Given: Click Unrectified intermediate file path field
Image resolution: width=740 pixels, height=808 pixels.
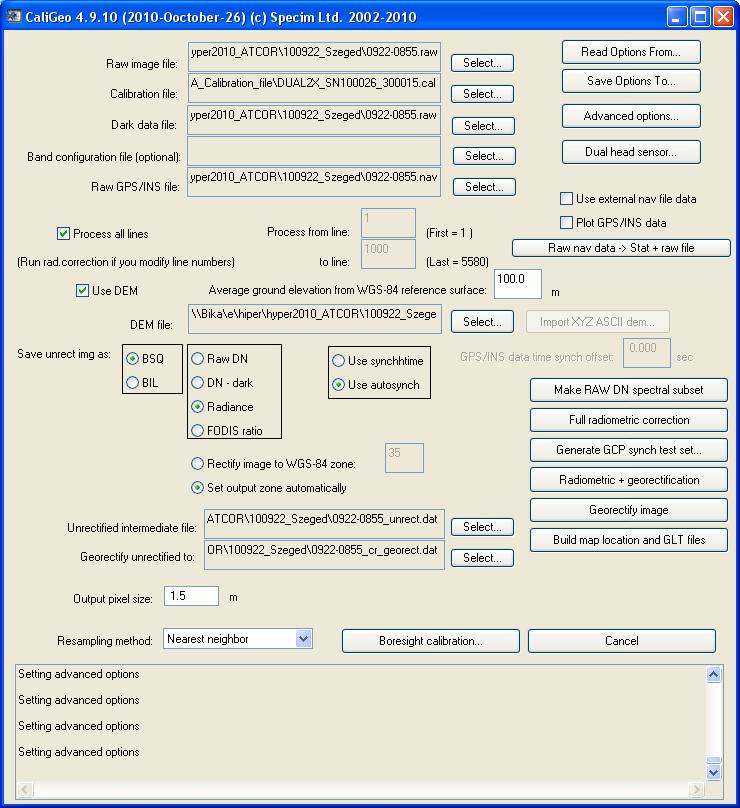Looking at the screenshot, I should tap(325, 524).
